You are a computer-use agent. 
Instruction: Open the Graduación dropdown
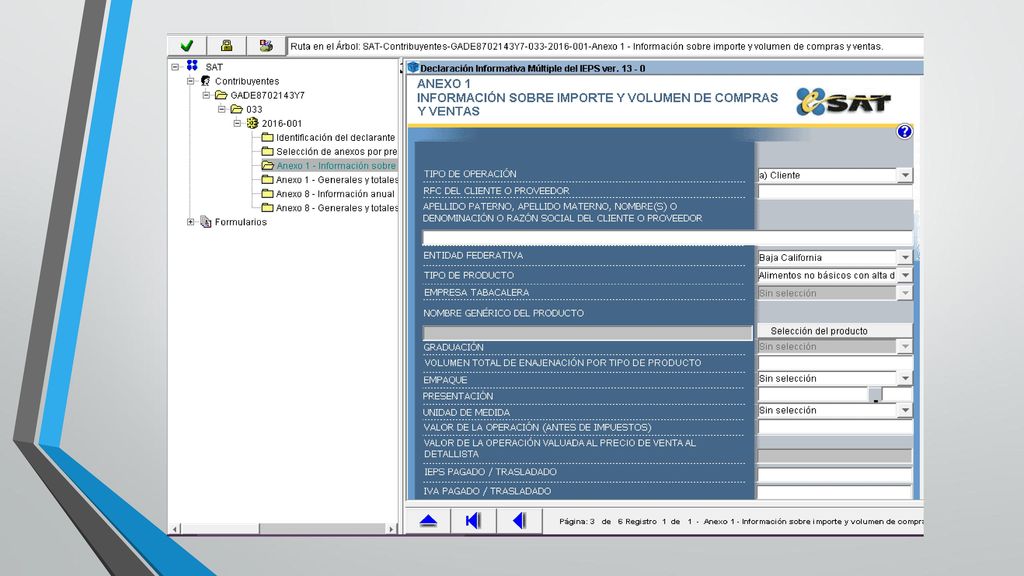click(904, 347)
